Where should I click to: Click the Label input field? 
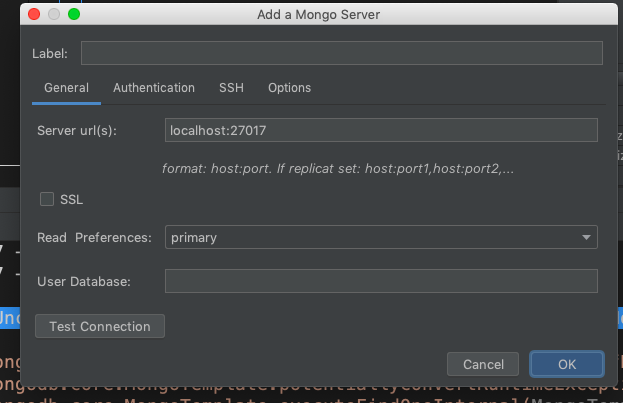pos(342,53)
